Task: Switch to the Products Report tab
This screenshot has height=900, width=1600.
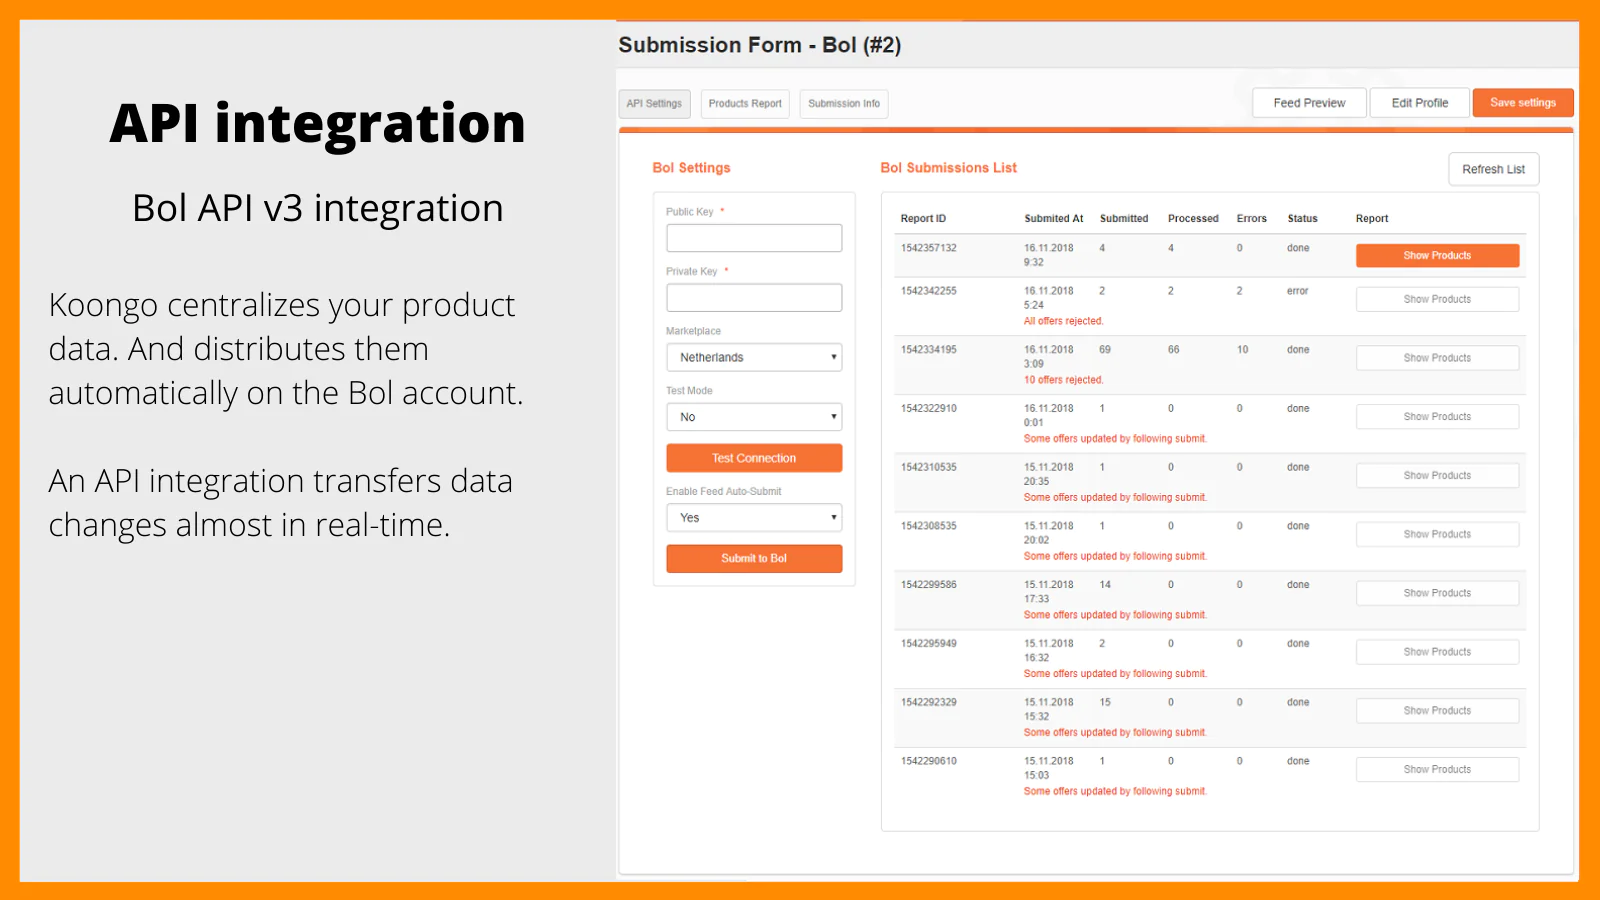Action: tap(745, 104)
